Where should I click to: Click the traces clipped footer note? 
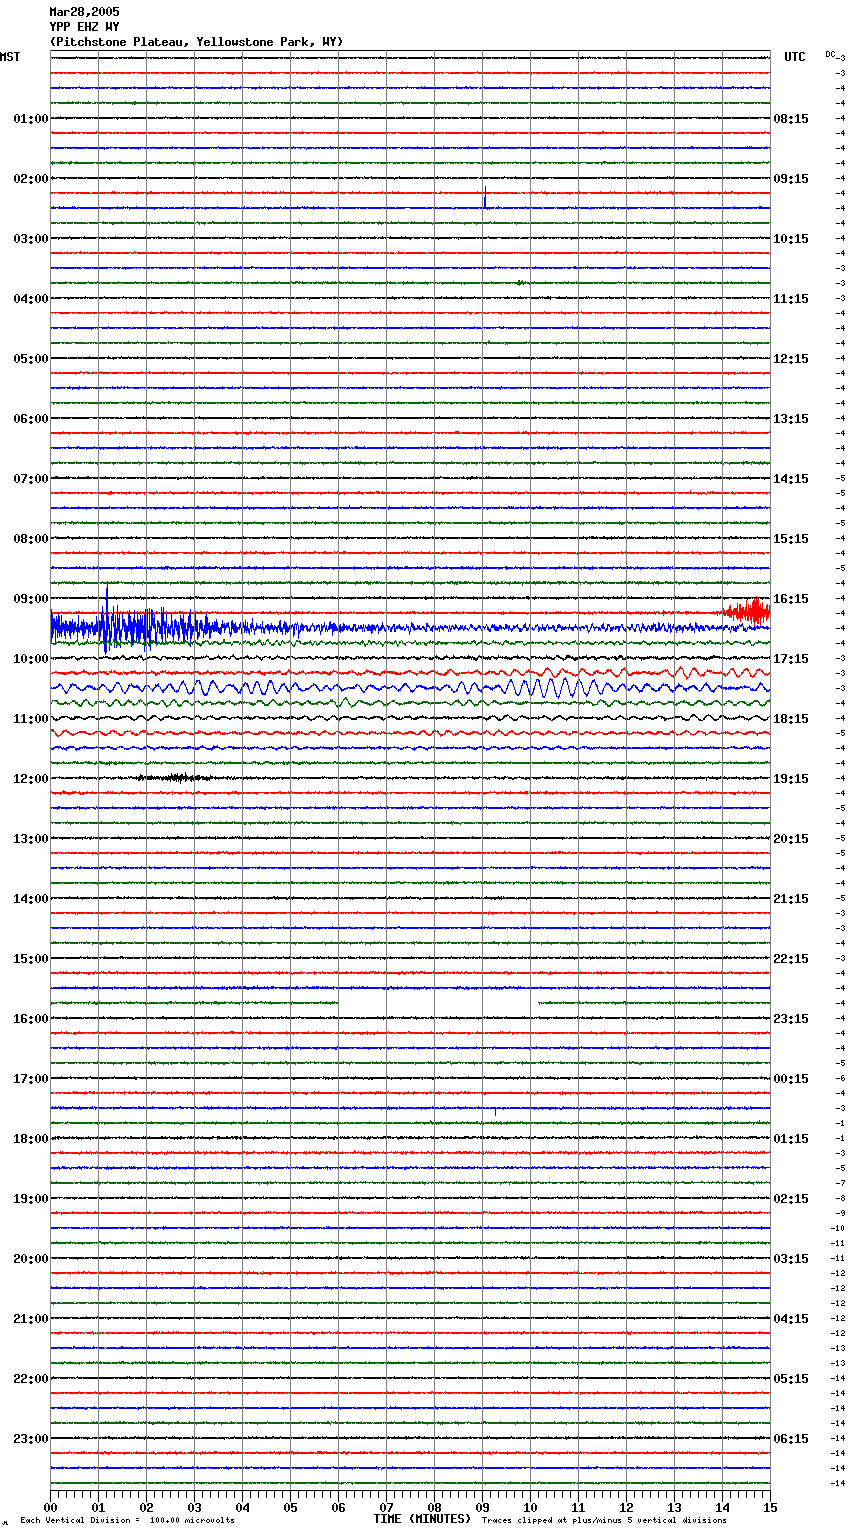604,1521
